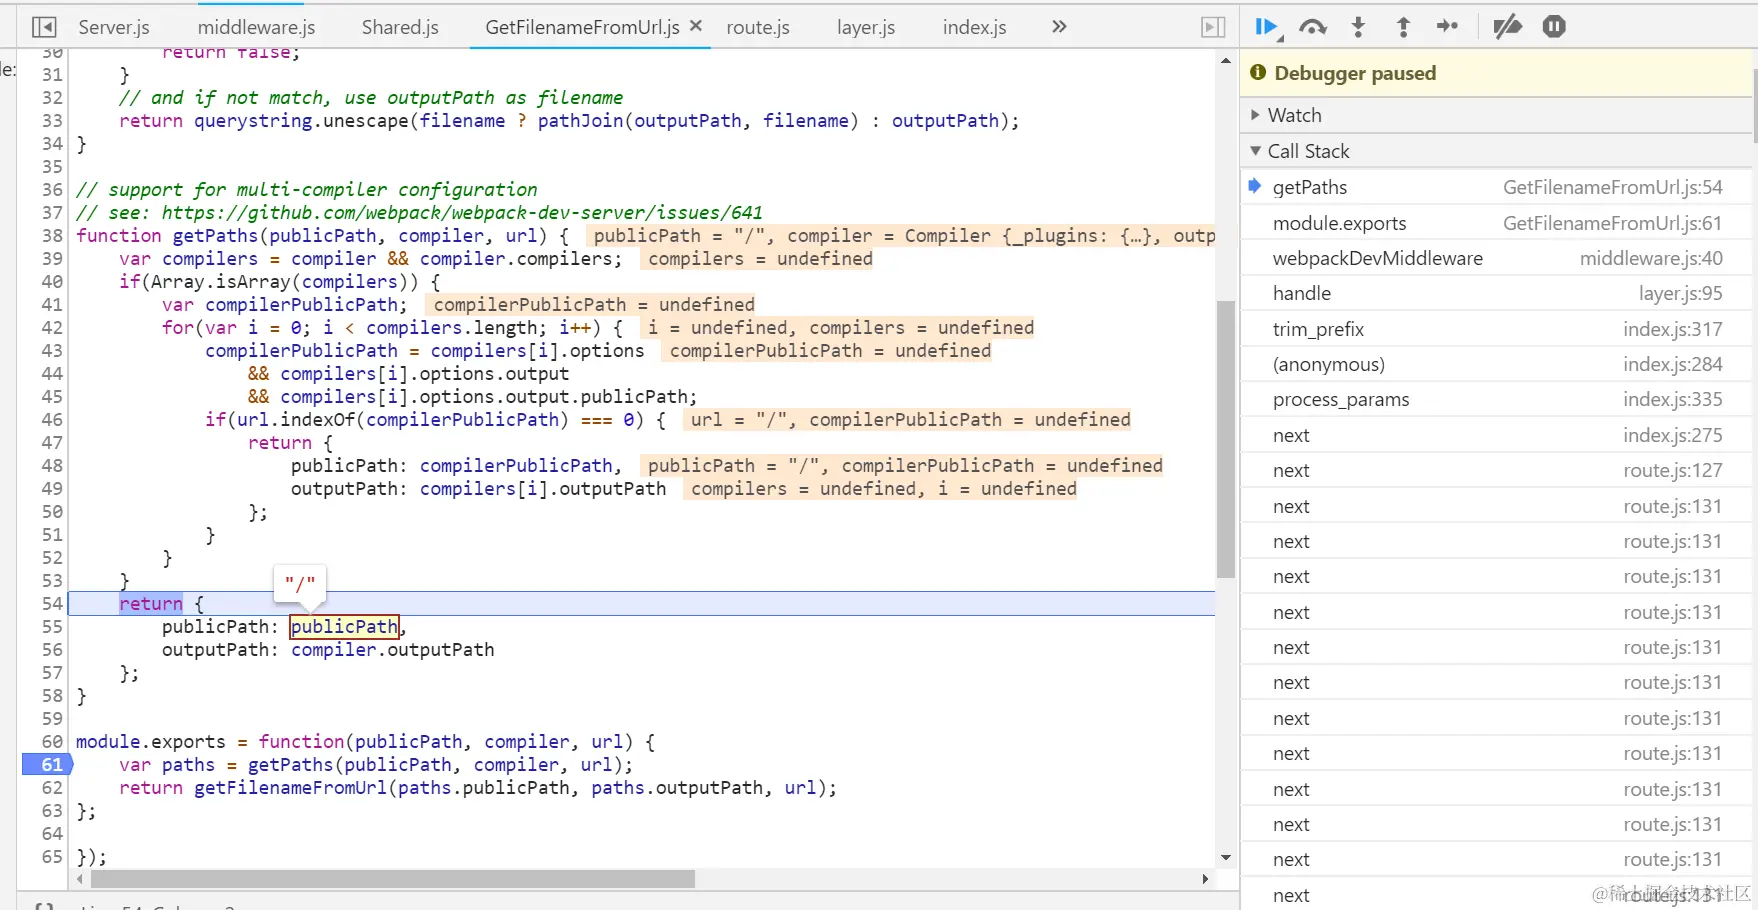Click 'getFilenameFromUrl' call on line 62
Viewport: 1758px width, 910px height.
click(290, 788)
